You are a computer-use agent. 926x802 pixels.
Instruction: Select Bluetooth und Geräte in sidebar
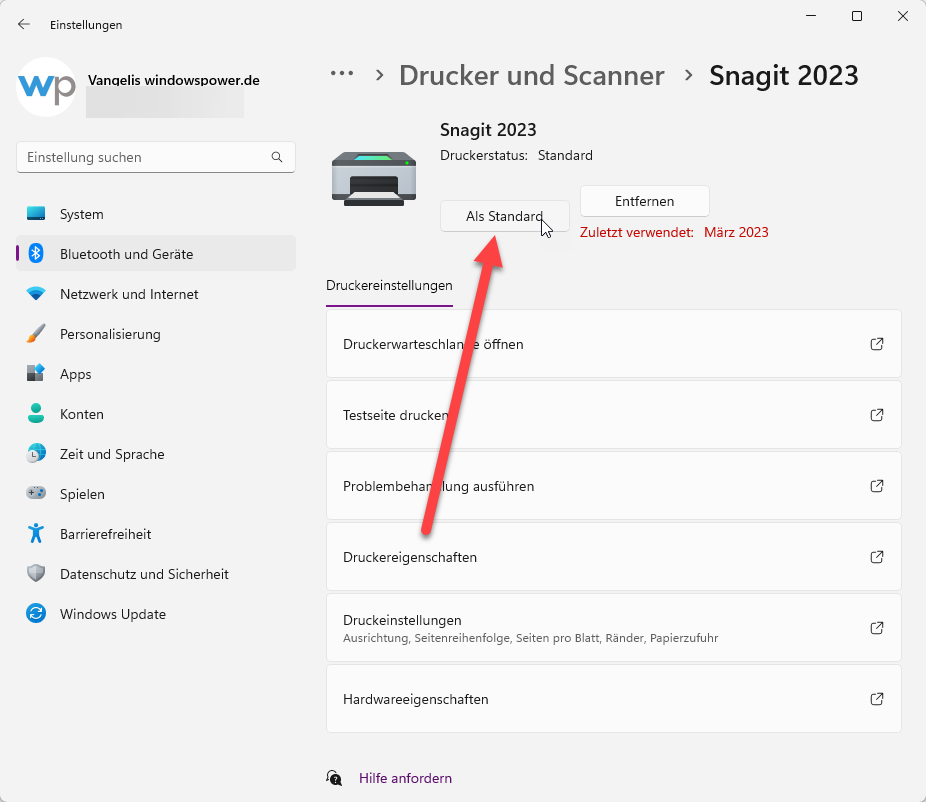(156, 253)
